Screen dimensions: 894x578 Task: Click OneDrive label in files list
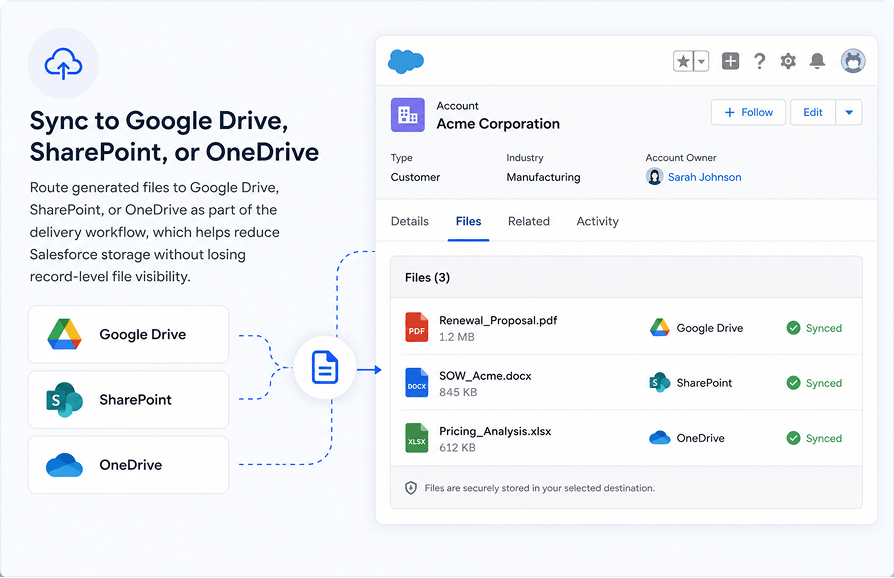(701, 438)
